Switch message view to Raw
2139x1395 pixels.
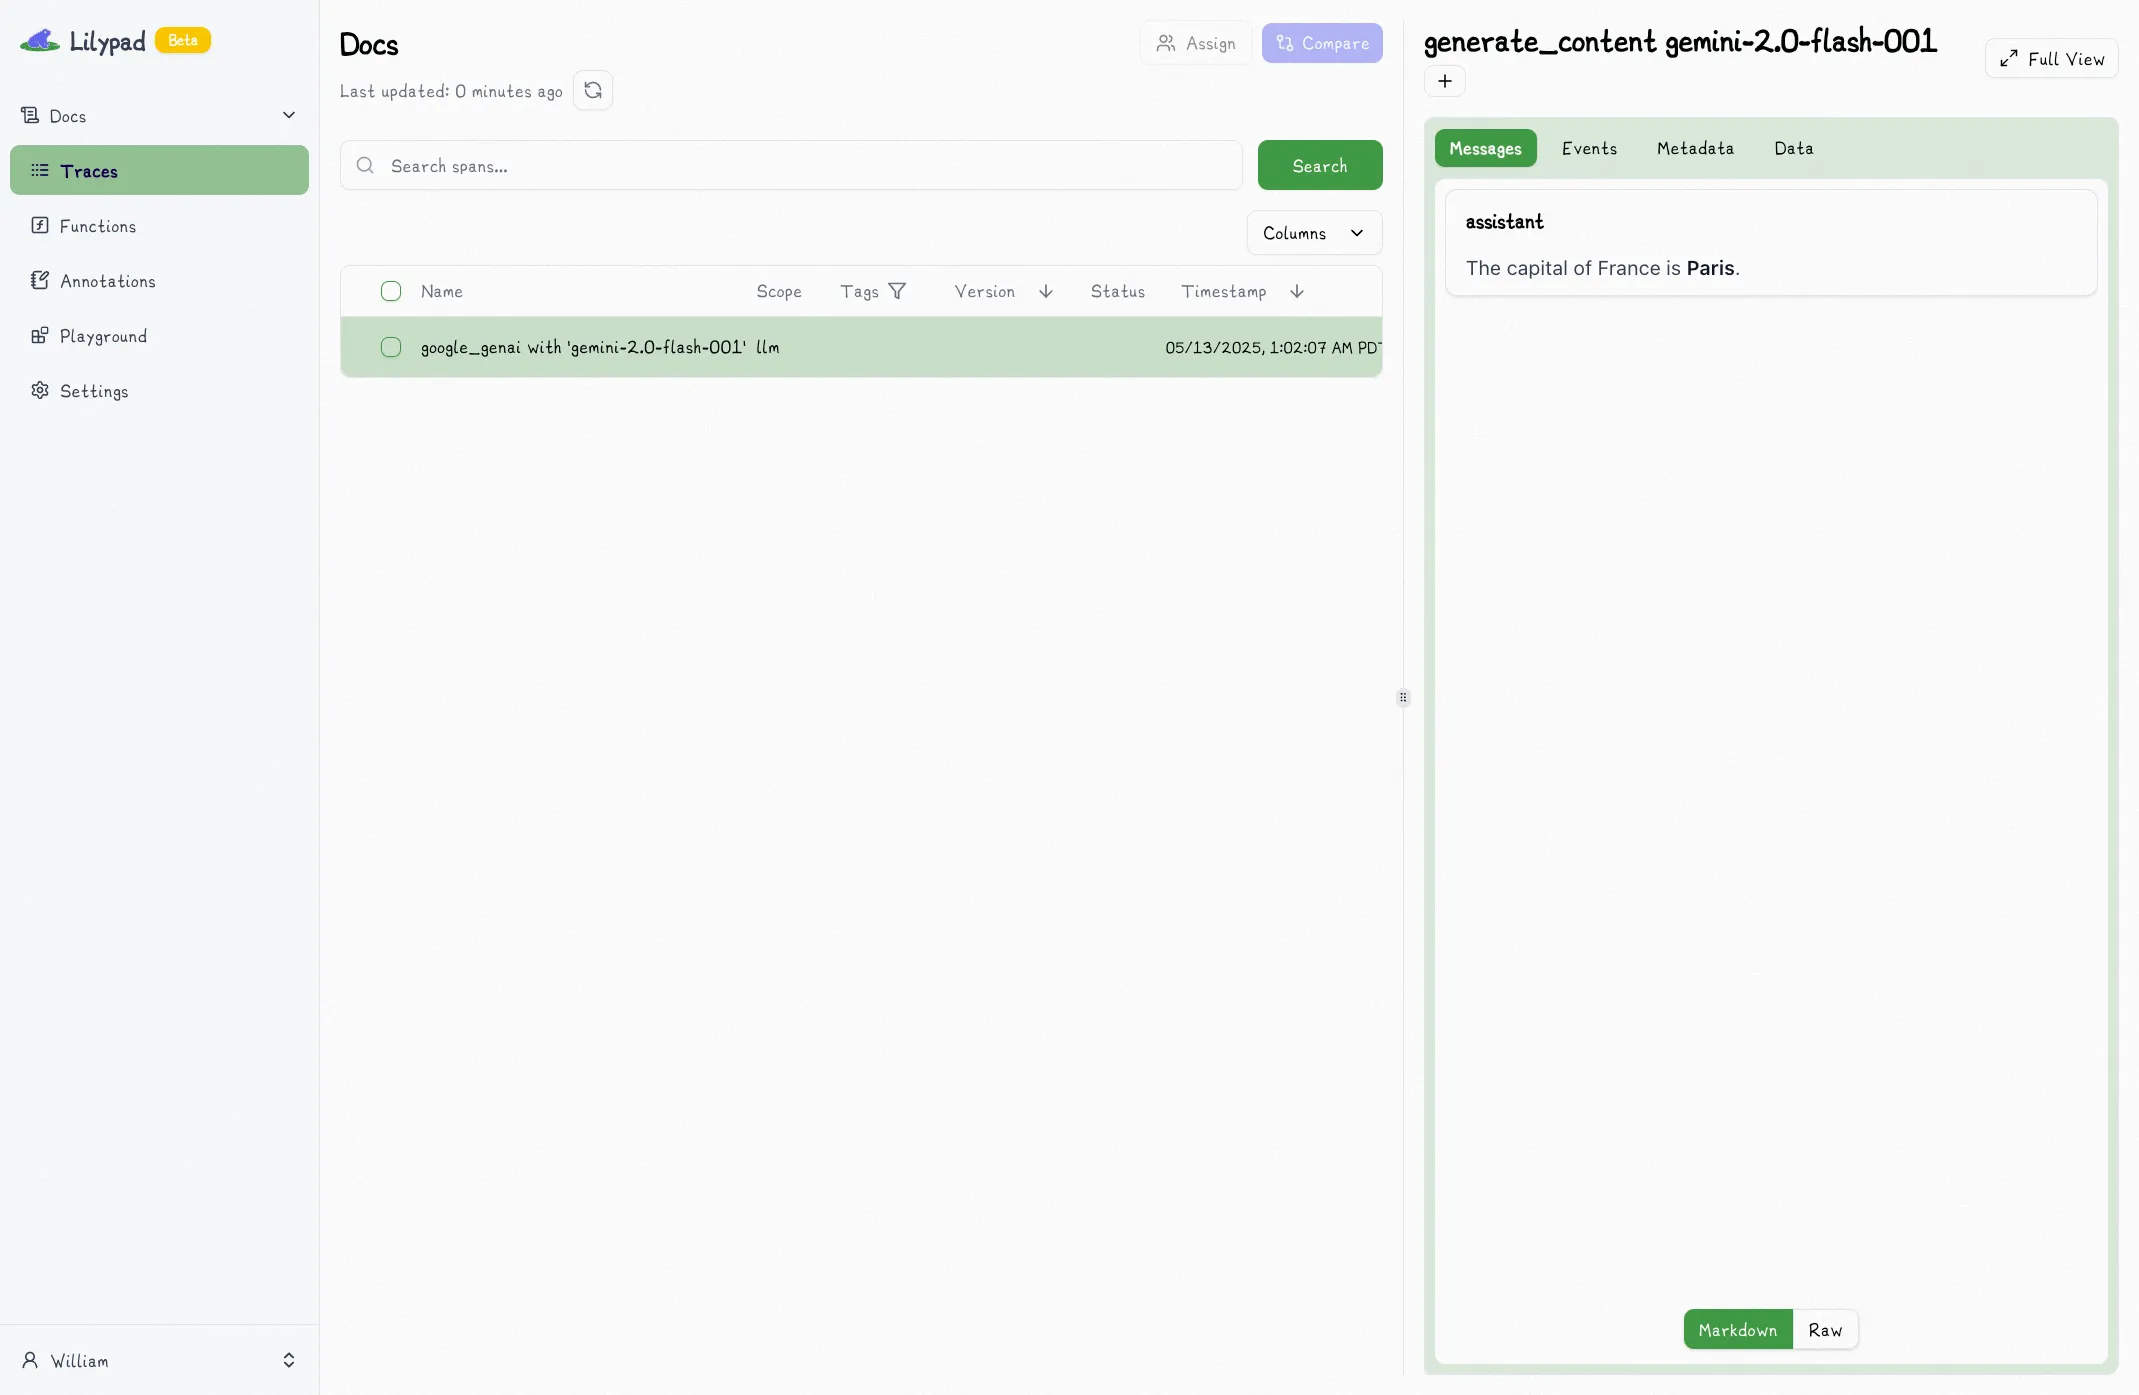coord(1824,1330)
